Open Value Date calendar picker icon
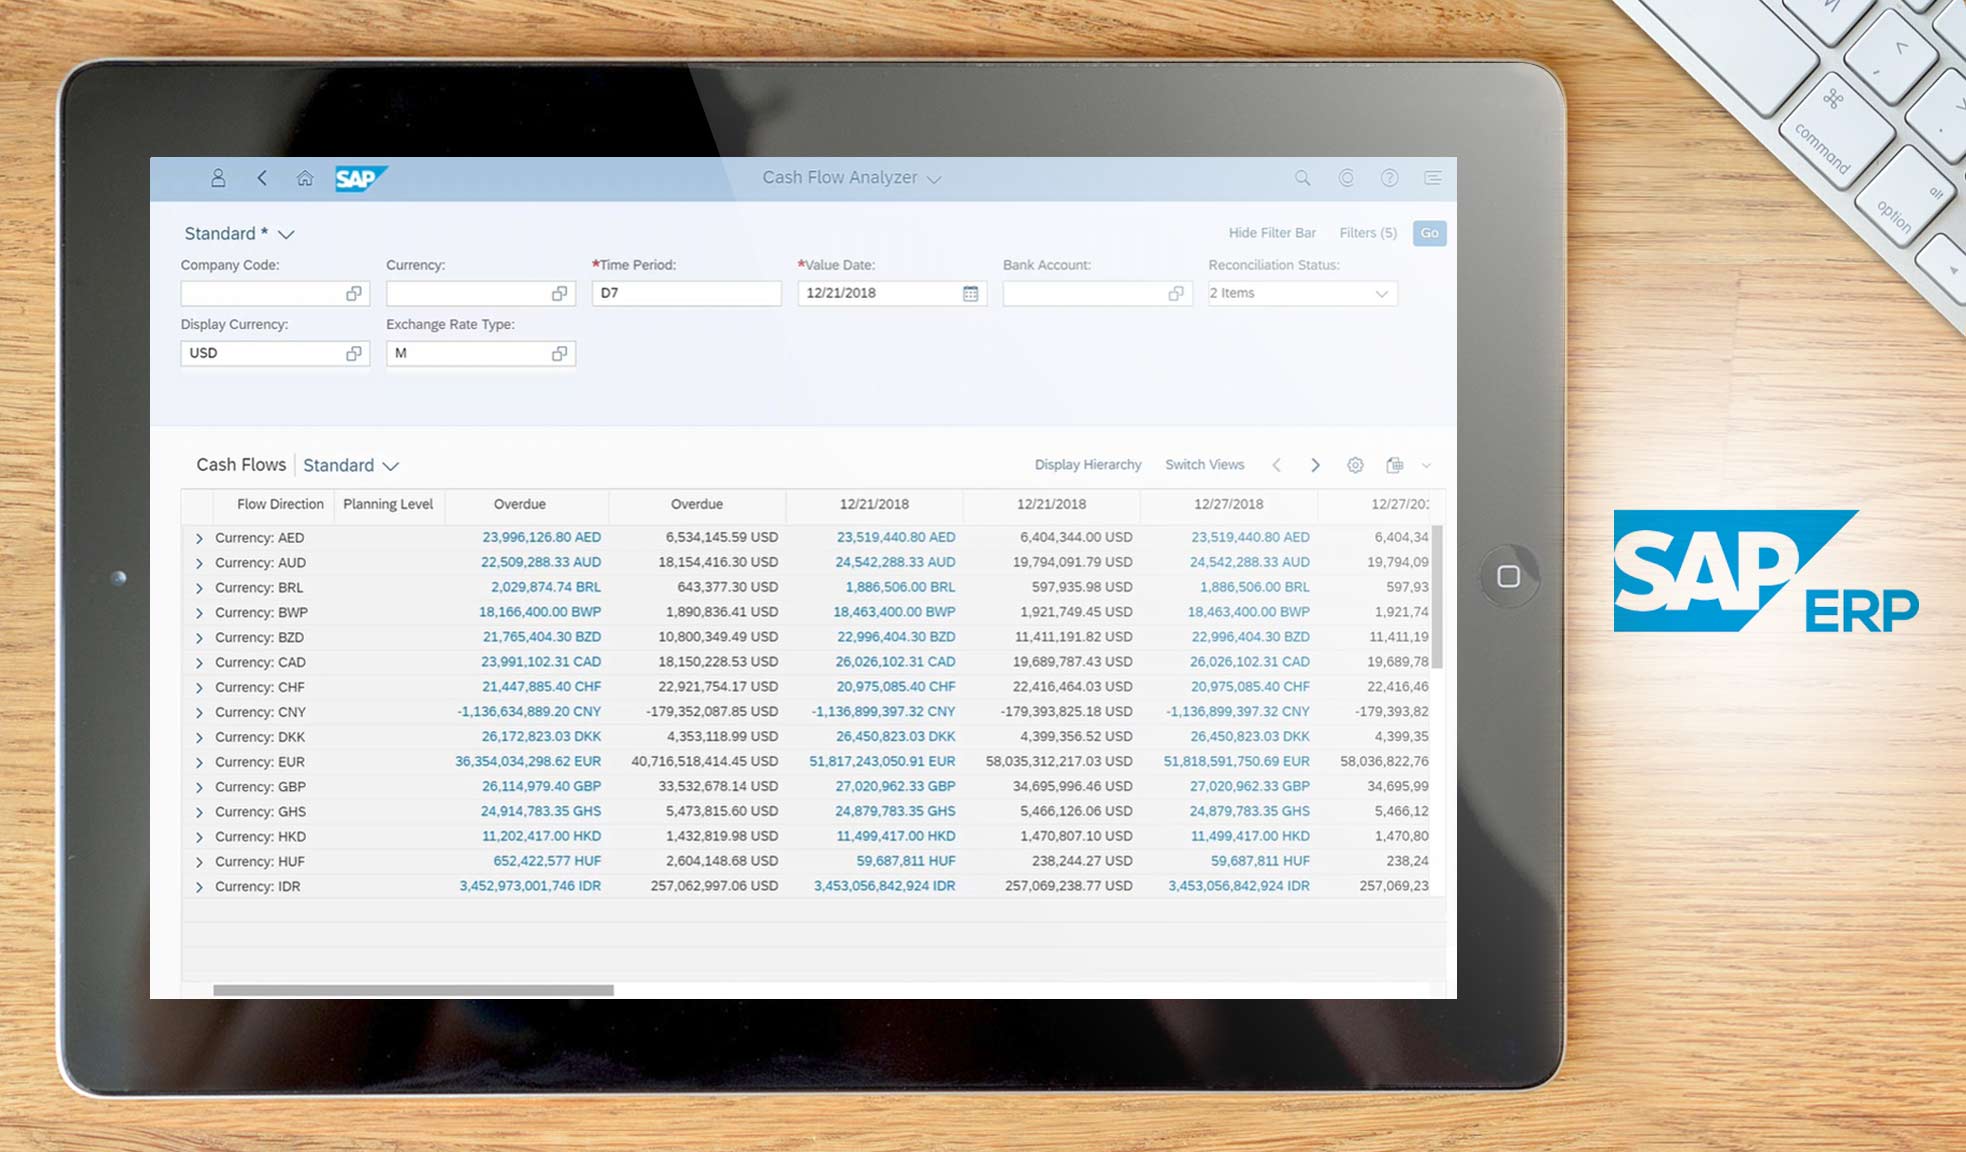Screen dimensions: 1966x1152 [970, 293]
